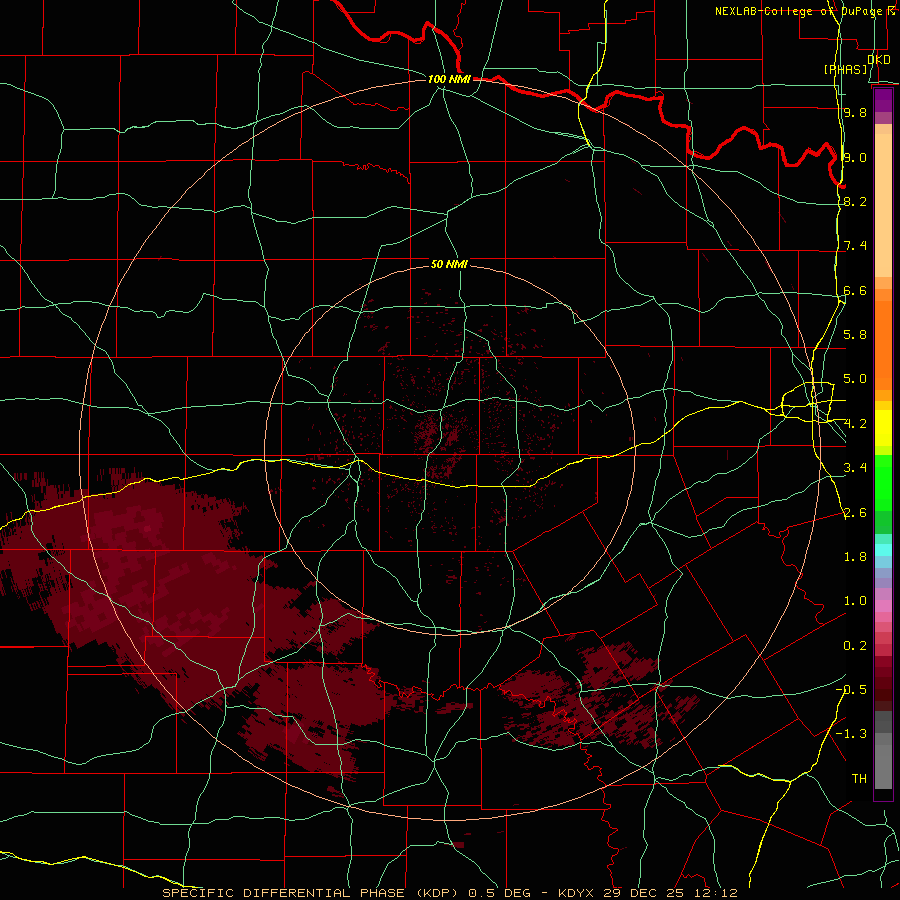This screenshot has height=900, width=900.
Task: Click the 1.8 value on color scale
Action: pos(855,557)
